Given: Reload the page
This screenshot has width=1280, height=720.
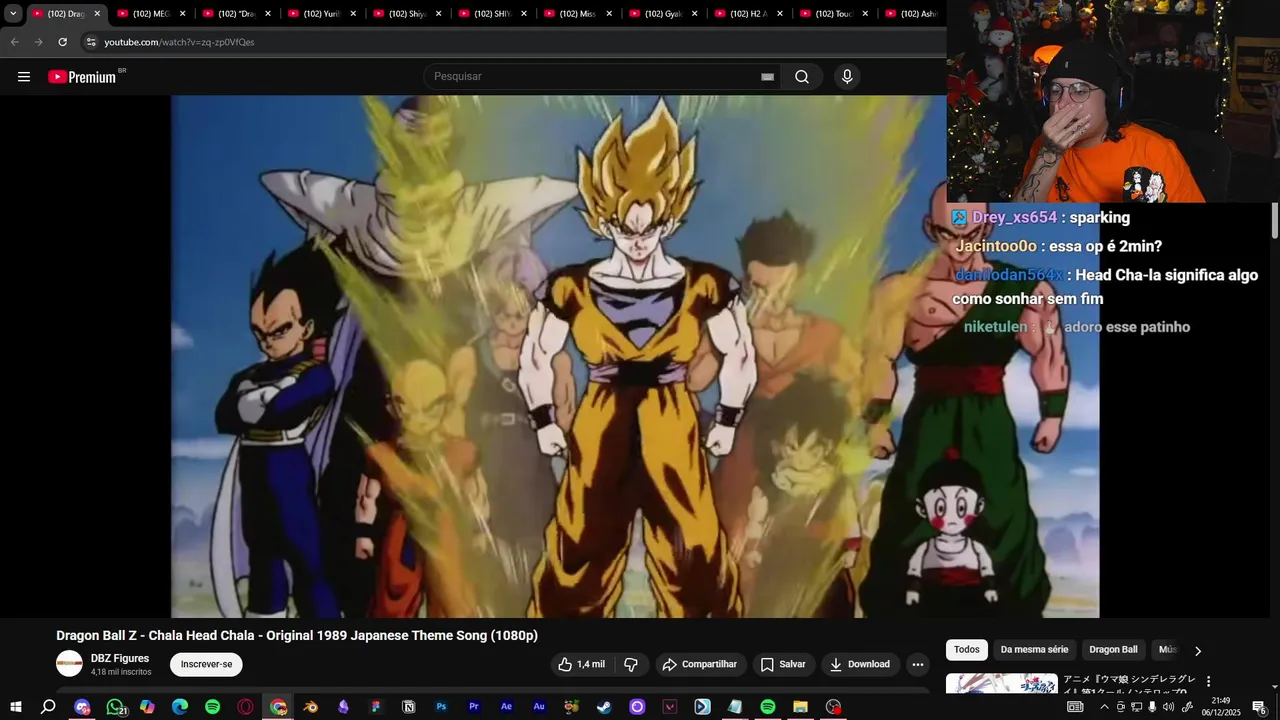Looking at the screenshot, I should 62,42.
